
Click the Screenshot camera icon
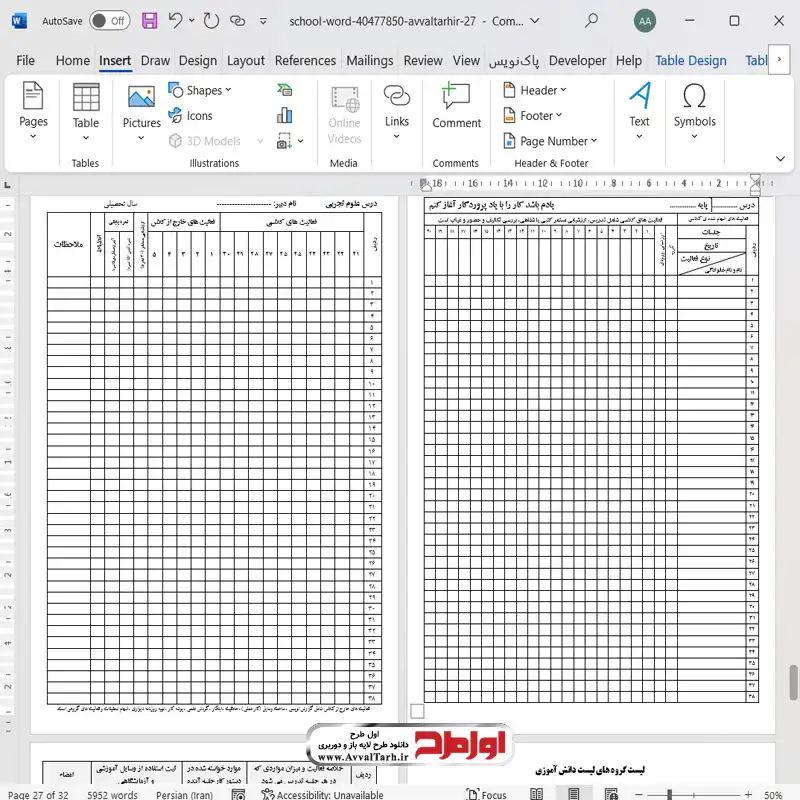click(x=284, y=141)
